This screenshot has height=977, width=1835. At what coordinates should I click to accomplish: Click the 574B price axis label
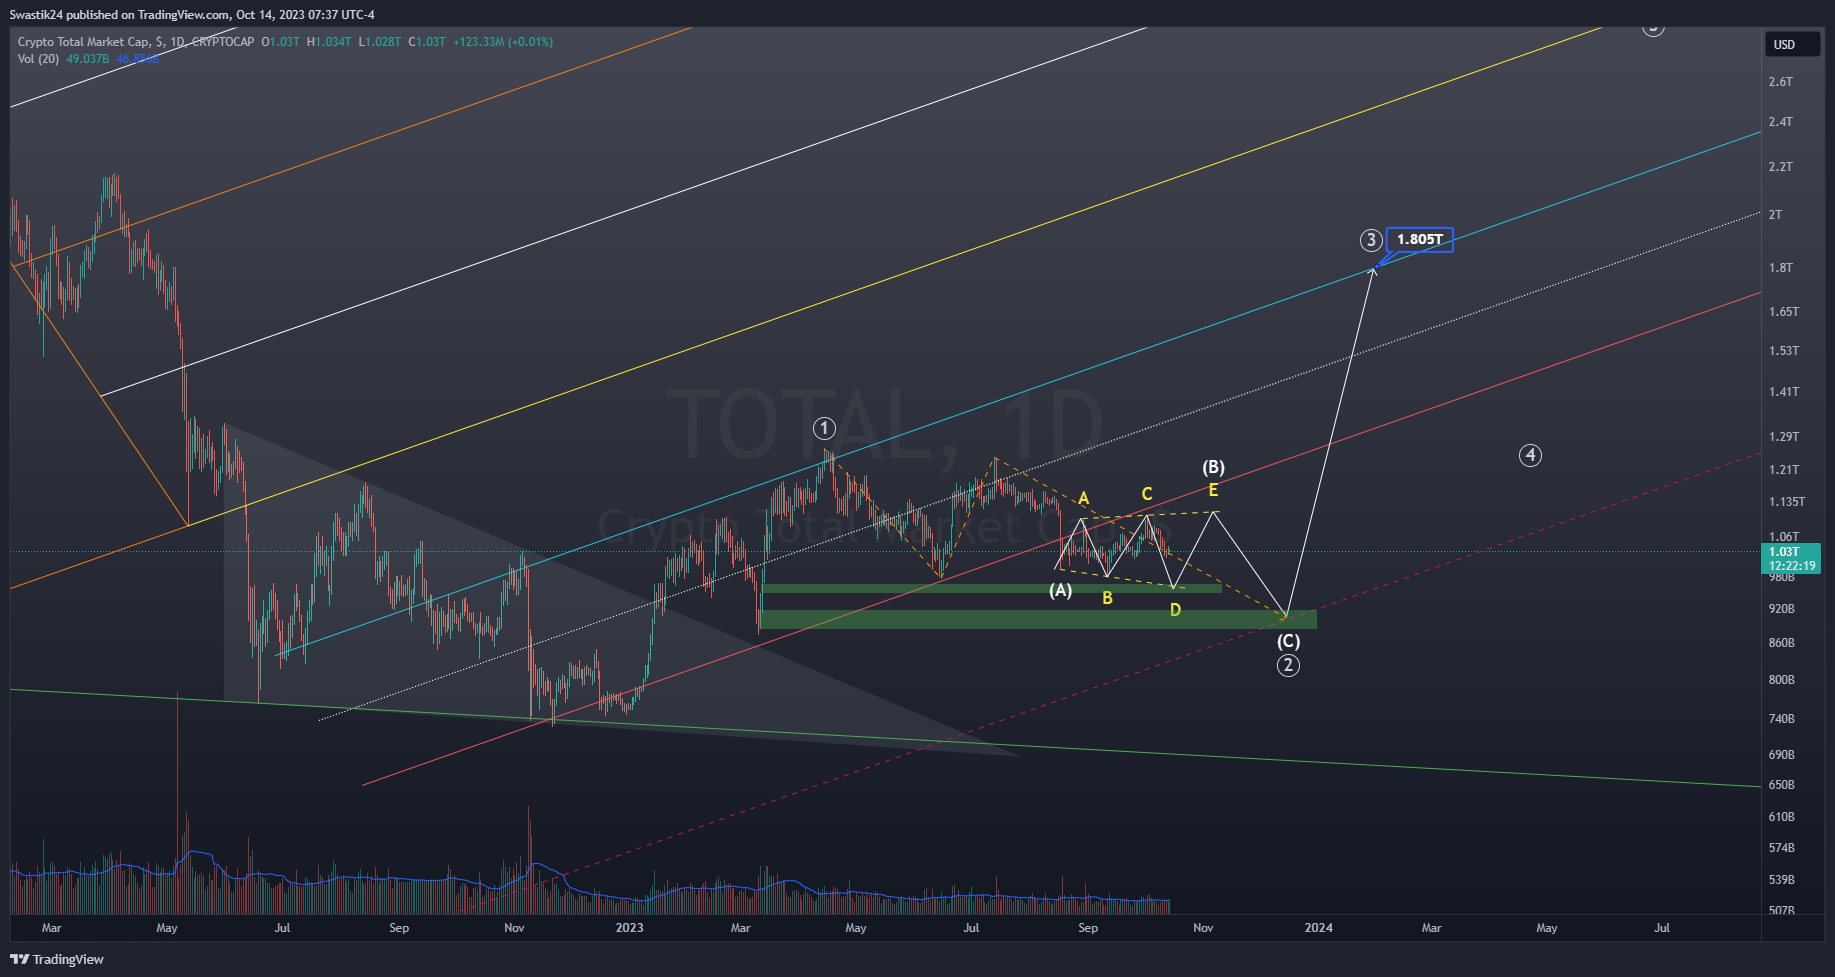click(1781, 848)
